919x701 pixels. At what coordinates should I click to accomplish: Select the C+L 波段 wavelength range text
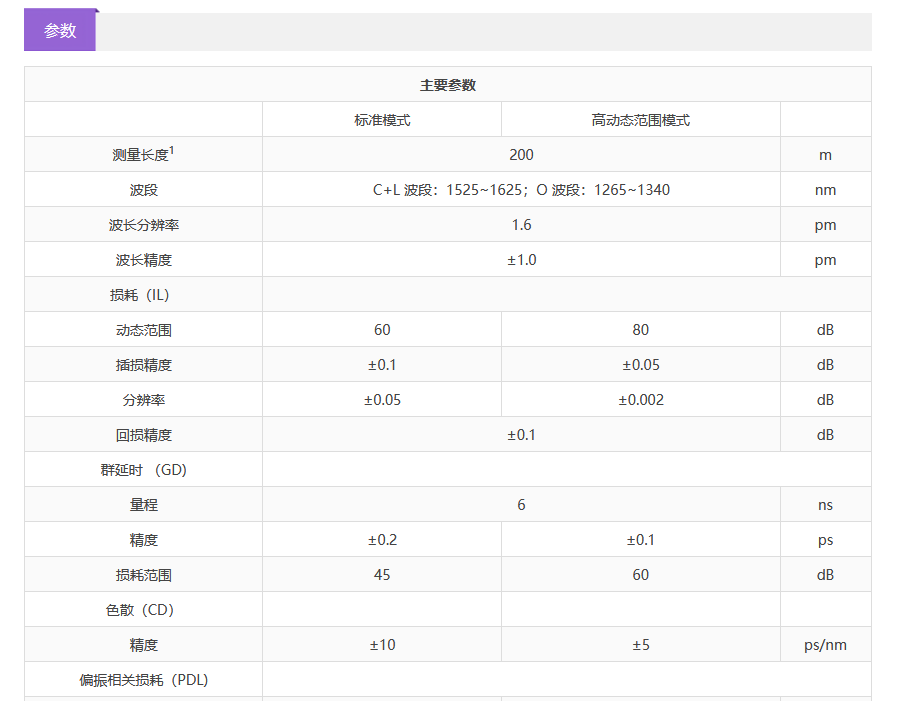pyautogui.click(x=521, y=190)
